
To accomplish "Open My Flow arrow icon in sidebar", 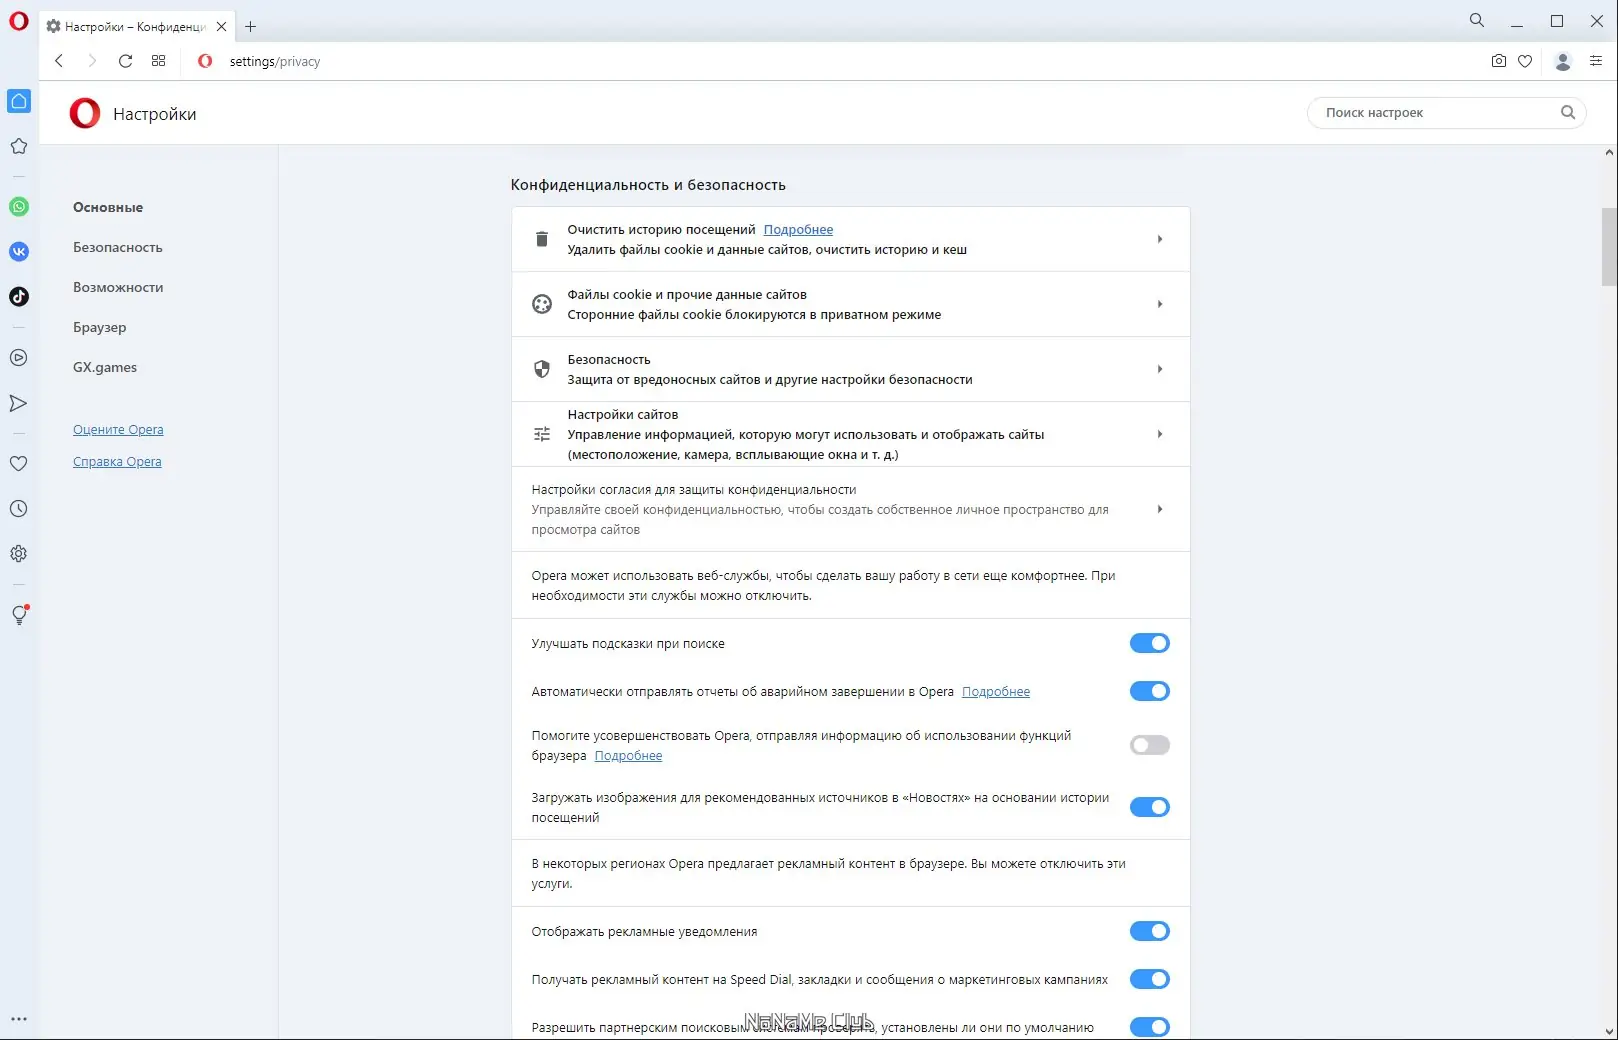I will (x=19, y=404).
